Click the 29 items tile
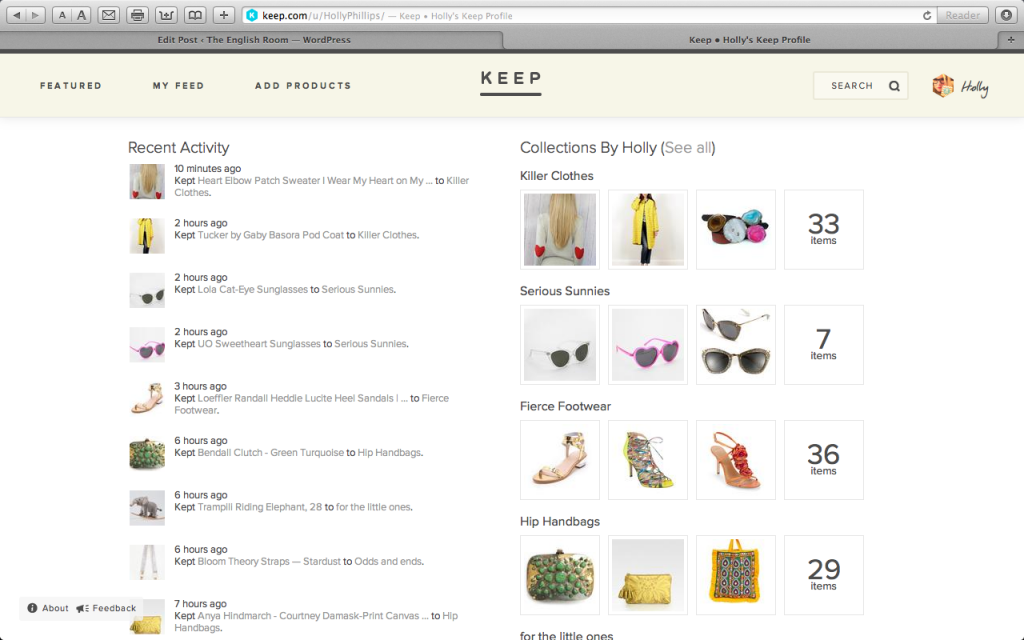The height and width of the screenshot is (640, 1024). [x=824, y=575]
